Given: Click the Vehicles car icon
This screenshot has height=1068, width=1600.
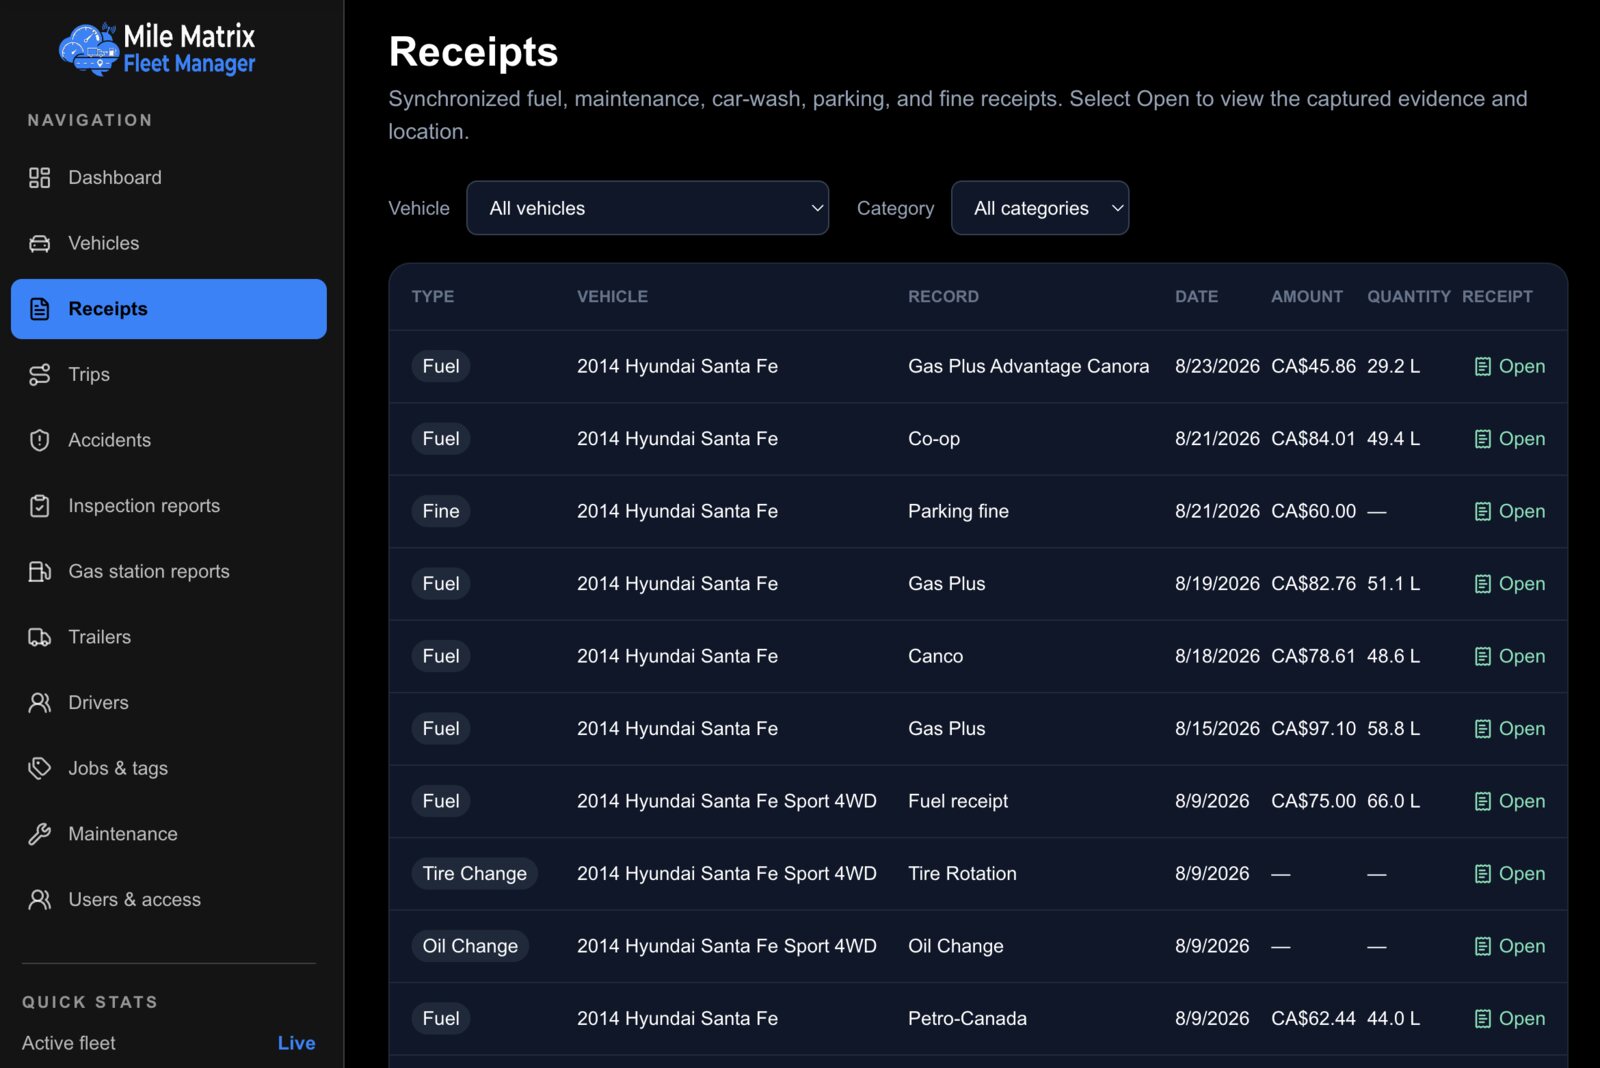Looking at the screenshot, I should 39,243.
